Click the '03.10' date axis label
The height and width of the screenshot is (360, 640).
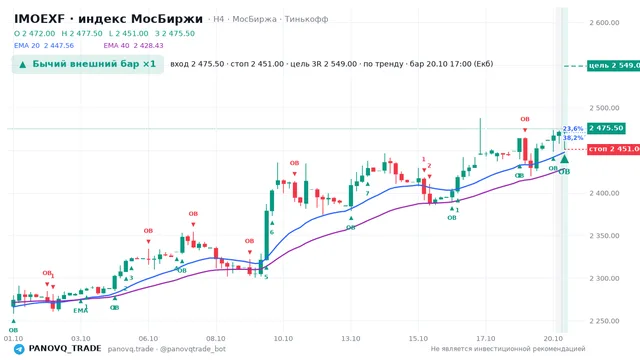81,339
